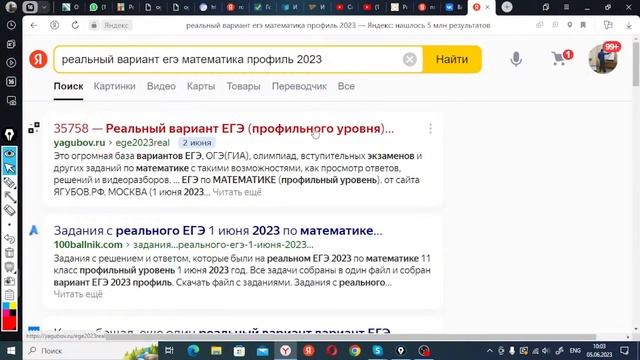The height and width of the screenshot is (360, 640).
Task: Open the Windows Start menu
Action: point(11,351)
